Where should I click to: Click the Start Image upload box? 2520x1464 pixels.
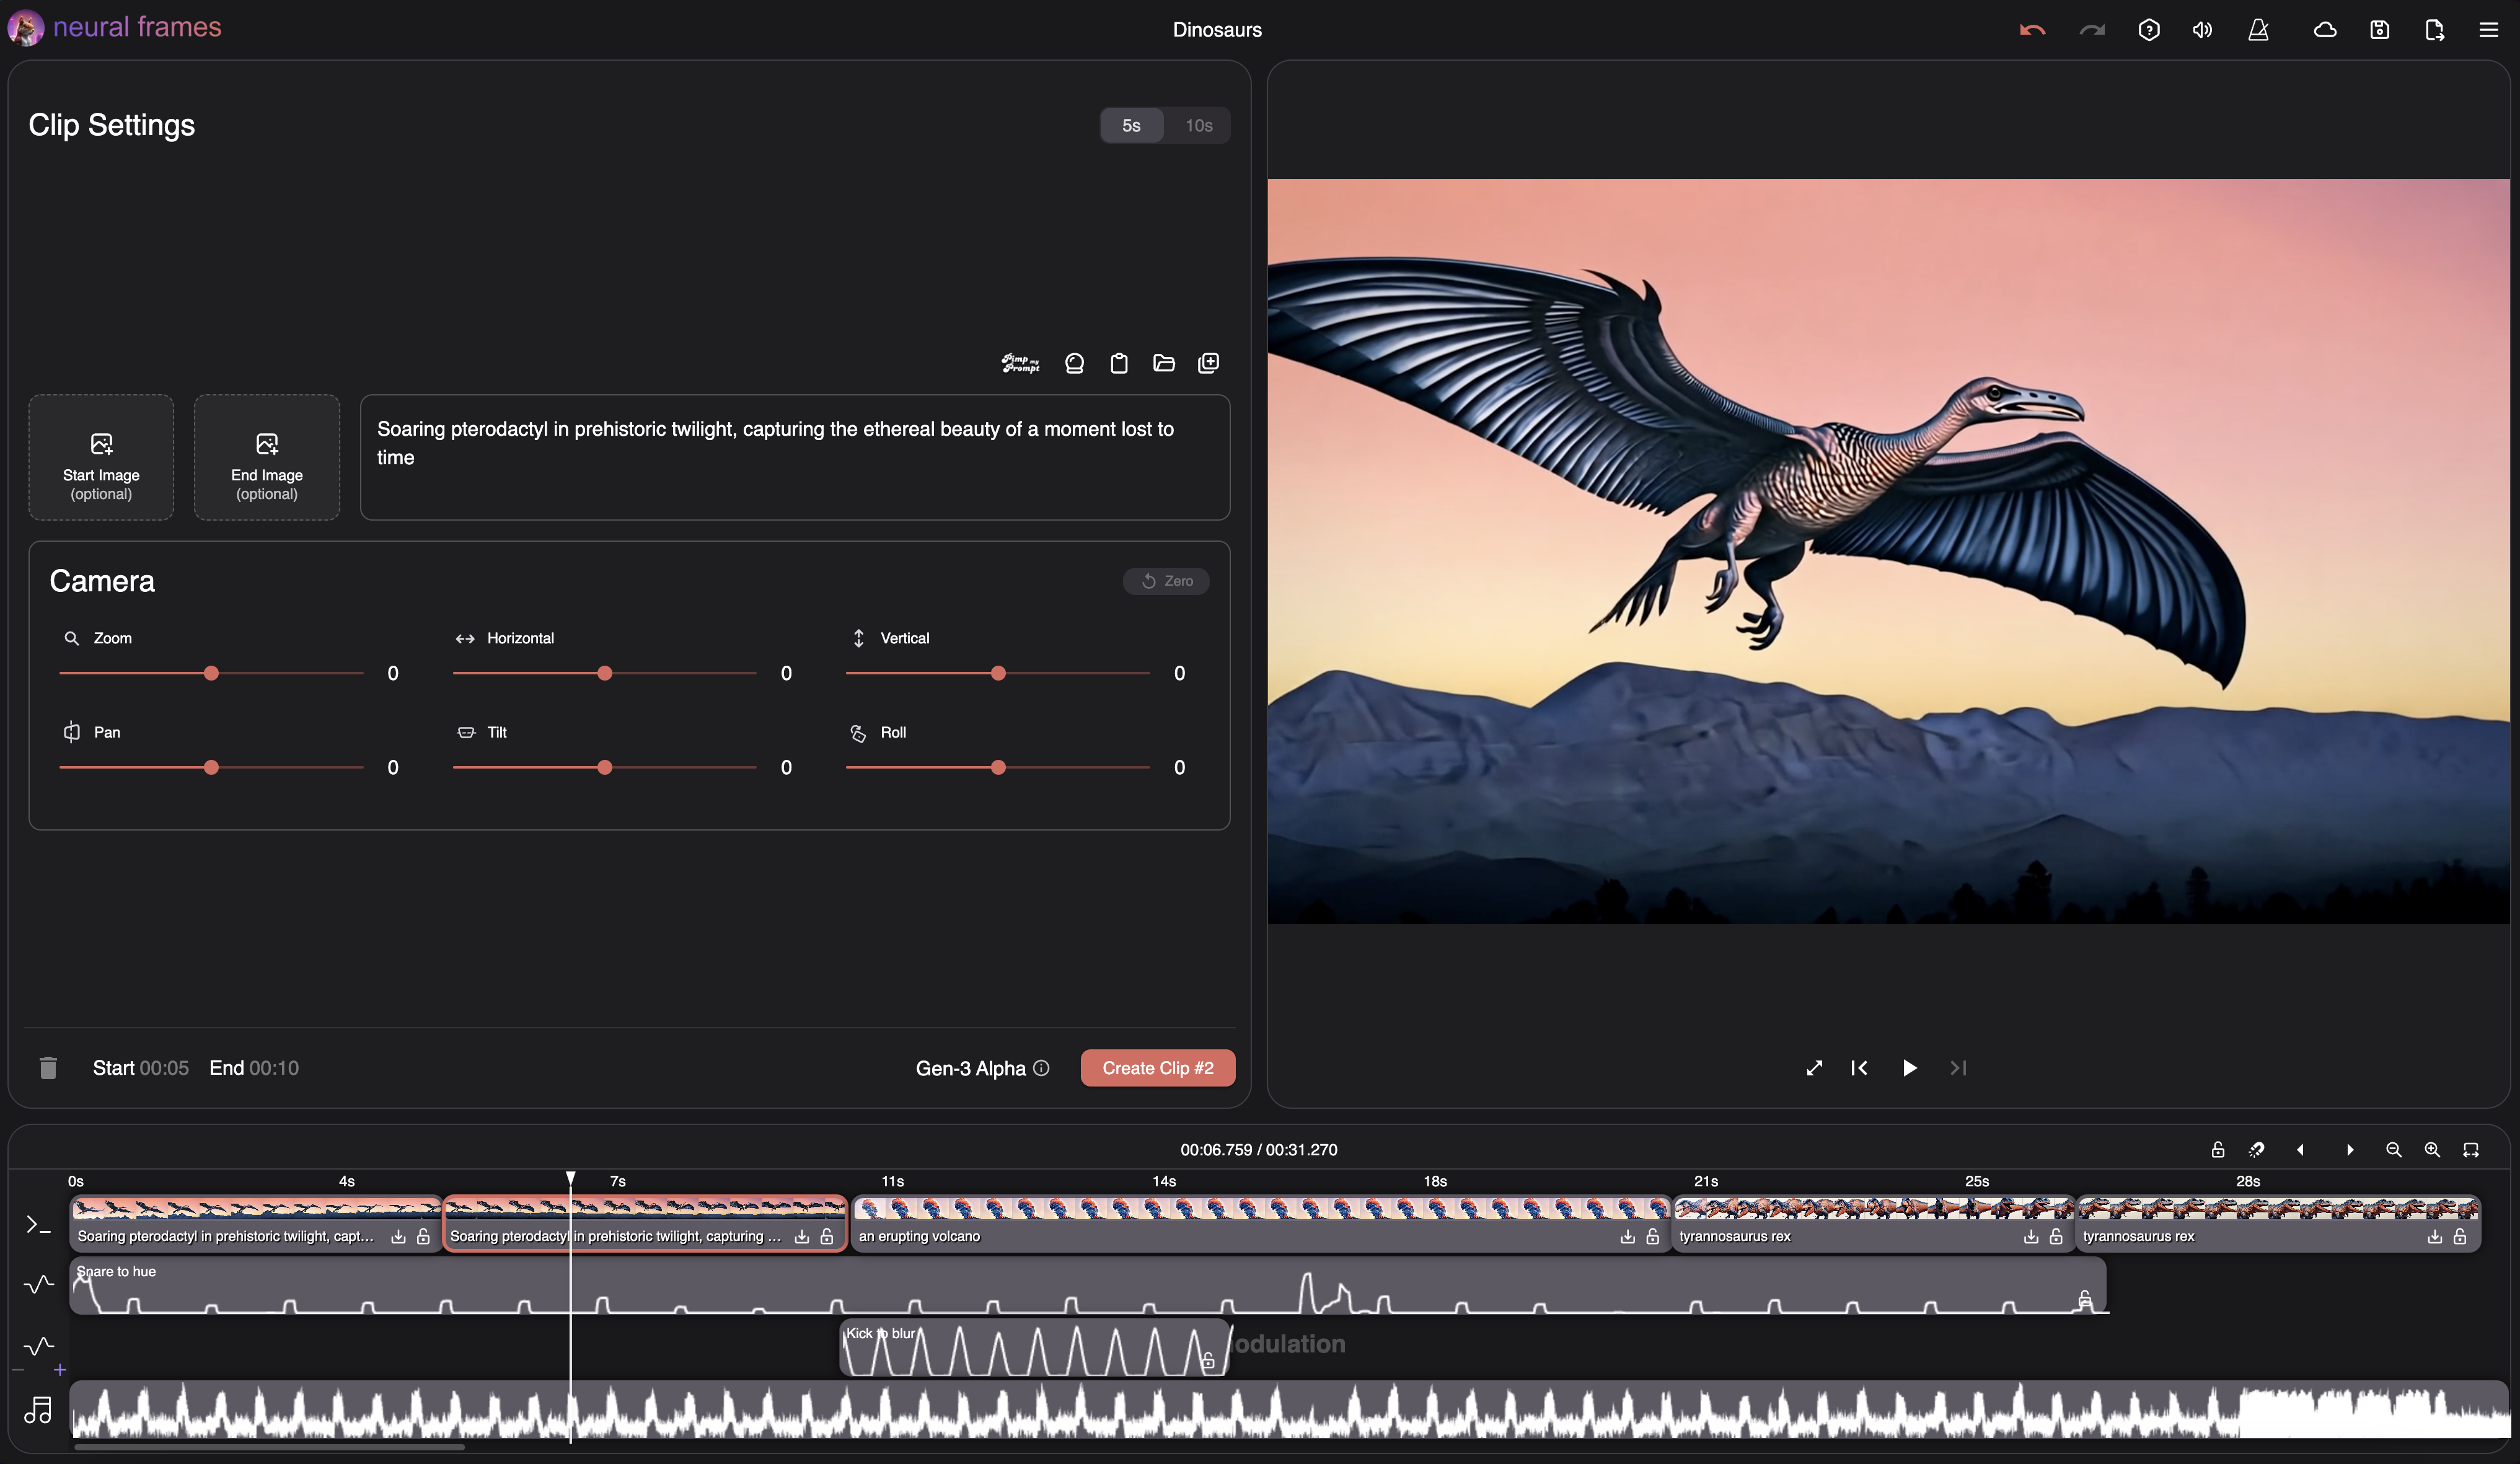click(x=101, y=458)
